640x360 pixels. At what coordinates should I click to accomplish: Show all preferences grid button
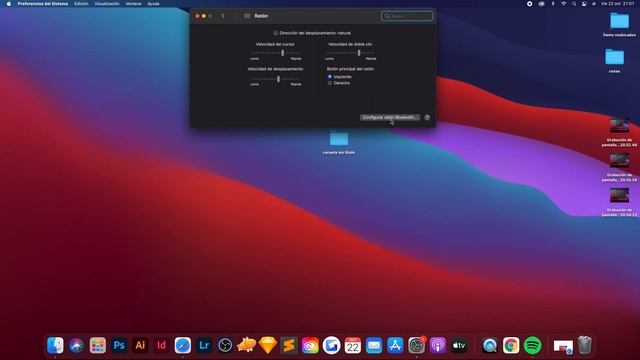point(247,16)
